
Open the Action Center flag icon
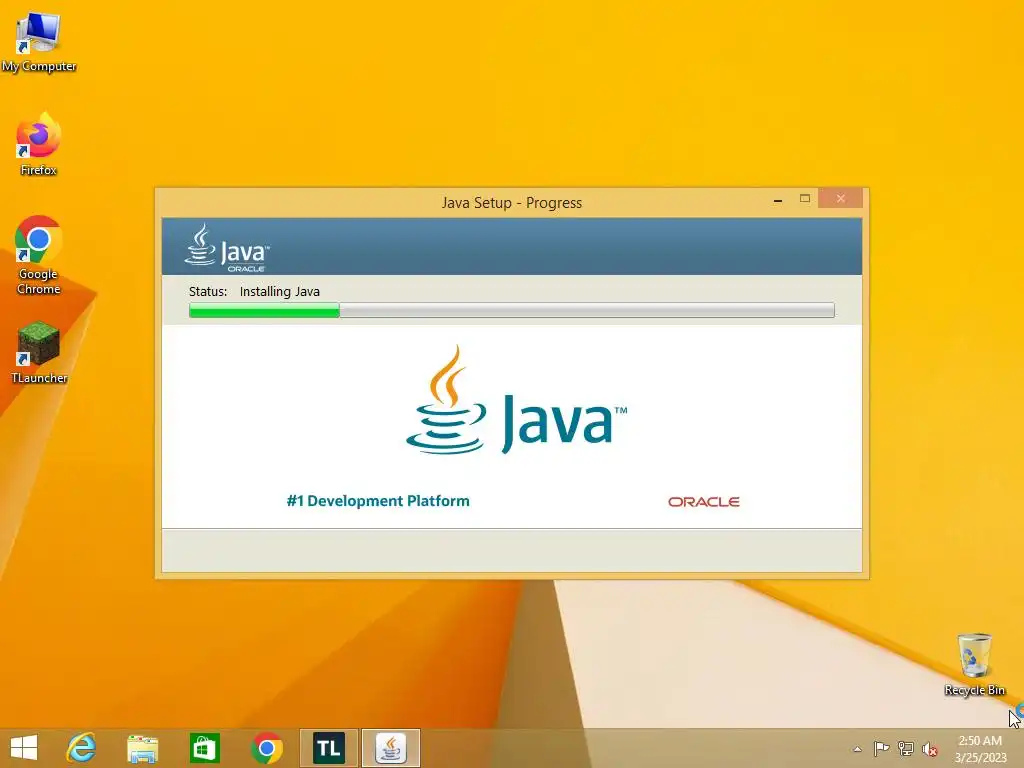pos(881,748)
